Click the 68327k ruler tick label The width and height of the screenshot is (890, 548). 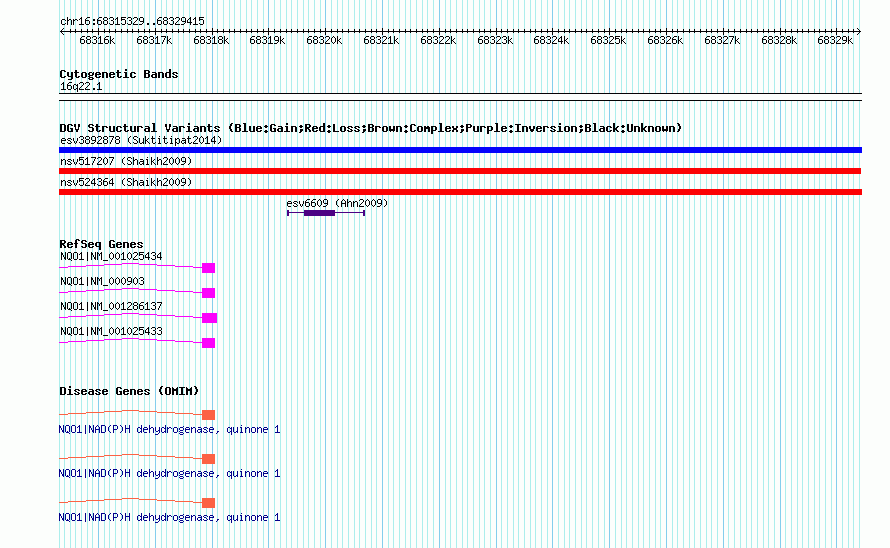[x=722, y=40]
